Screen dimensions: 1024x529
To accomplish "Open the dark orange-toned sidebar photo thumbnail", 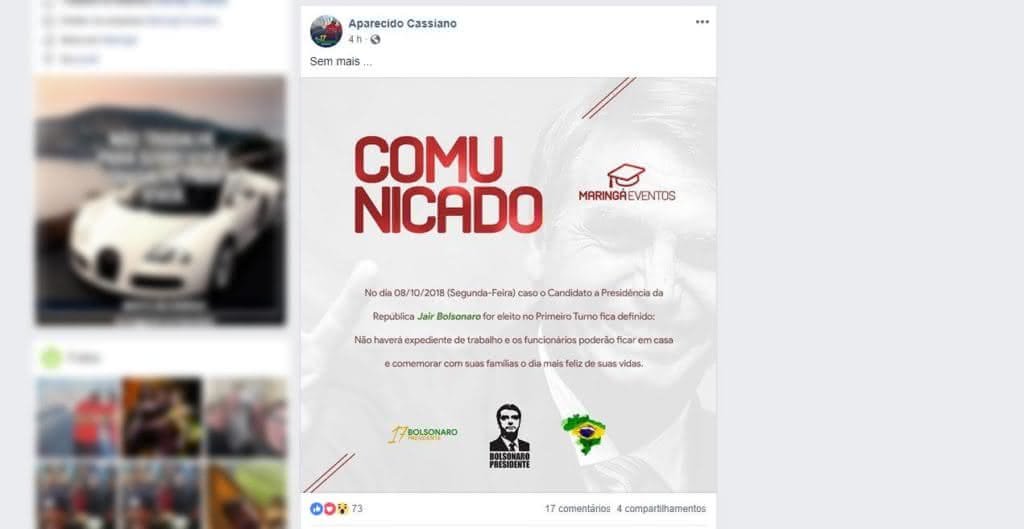I will pos(163,417).
